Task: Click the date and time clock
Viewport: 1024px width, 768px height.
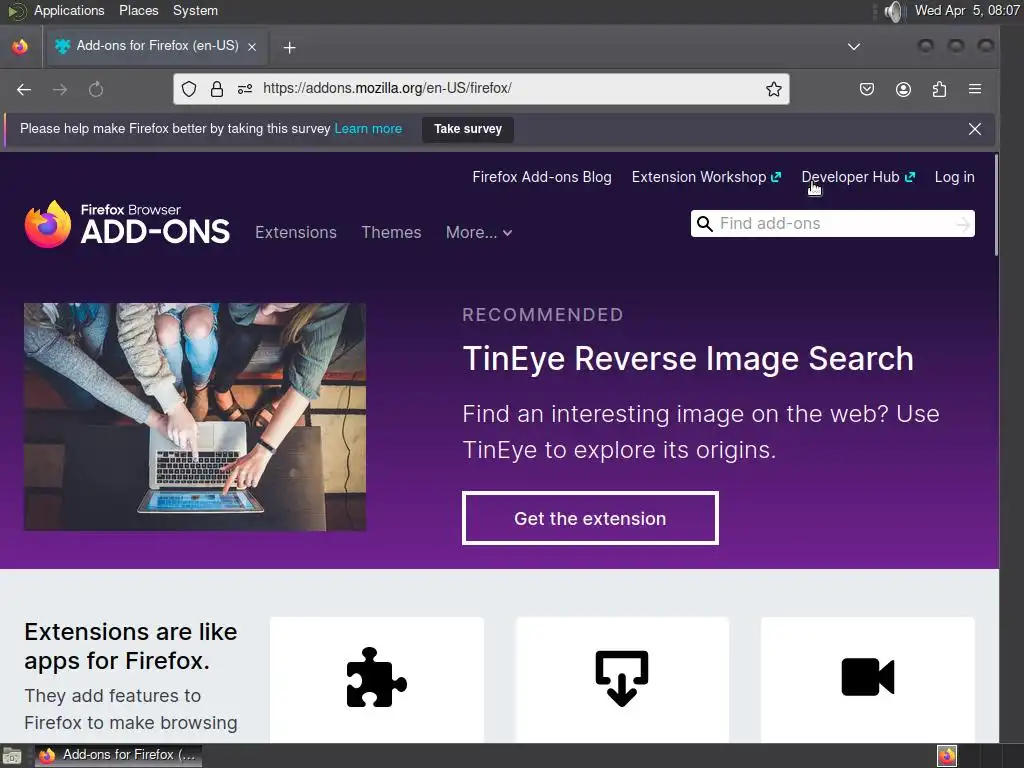Action: [x=967, y=10]
